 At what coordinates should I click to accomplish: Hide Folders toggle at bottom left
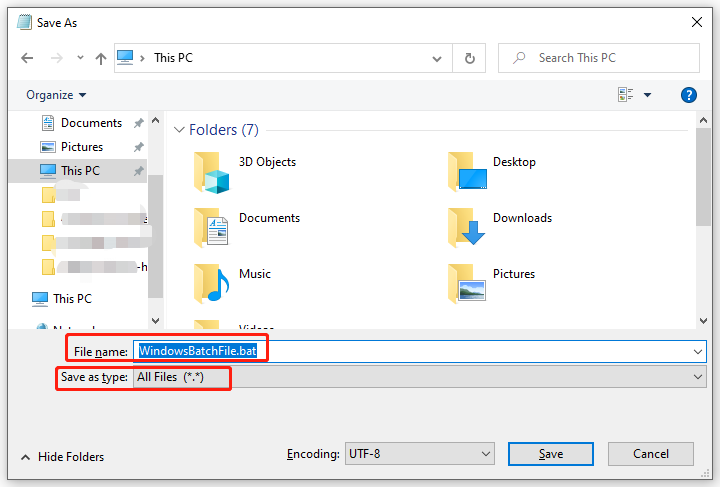click(61, 457)
